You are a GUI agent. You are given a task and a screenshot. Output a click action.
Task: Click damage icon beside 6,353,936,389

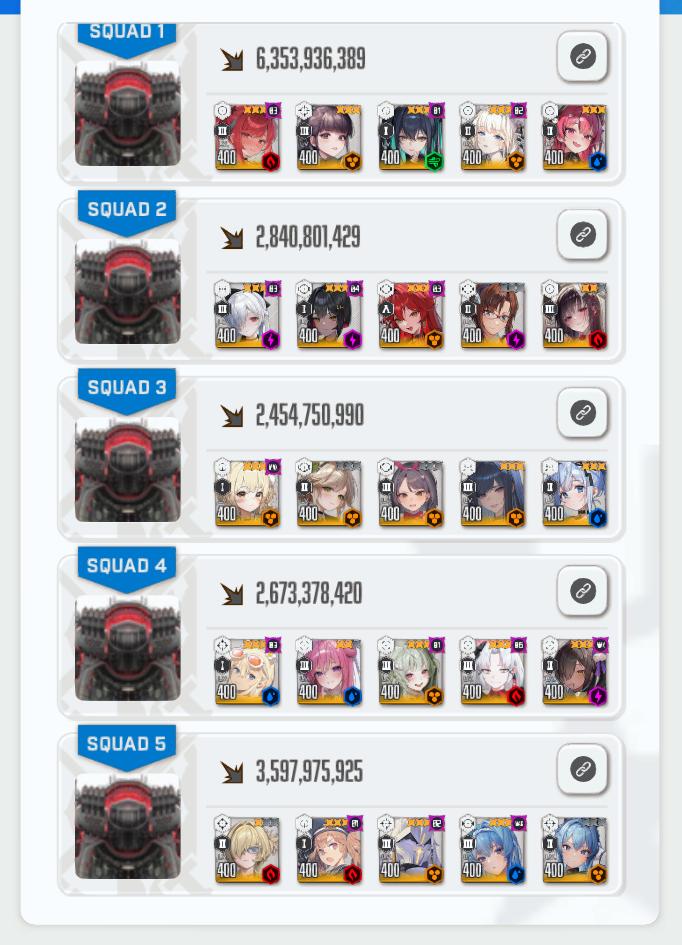coord(231,59)
